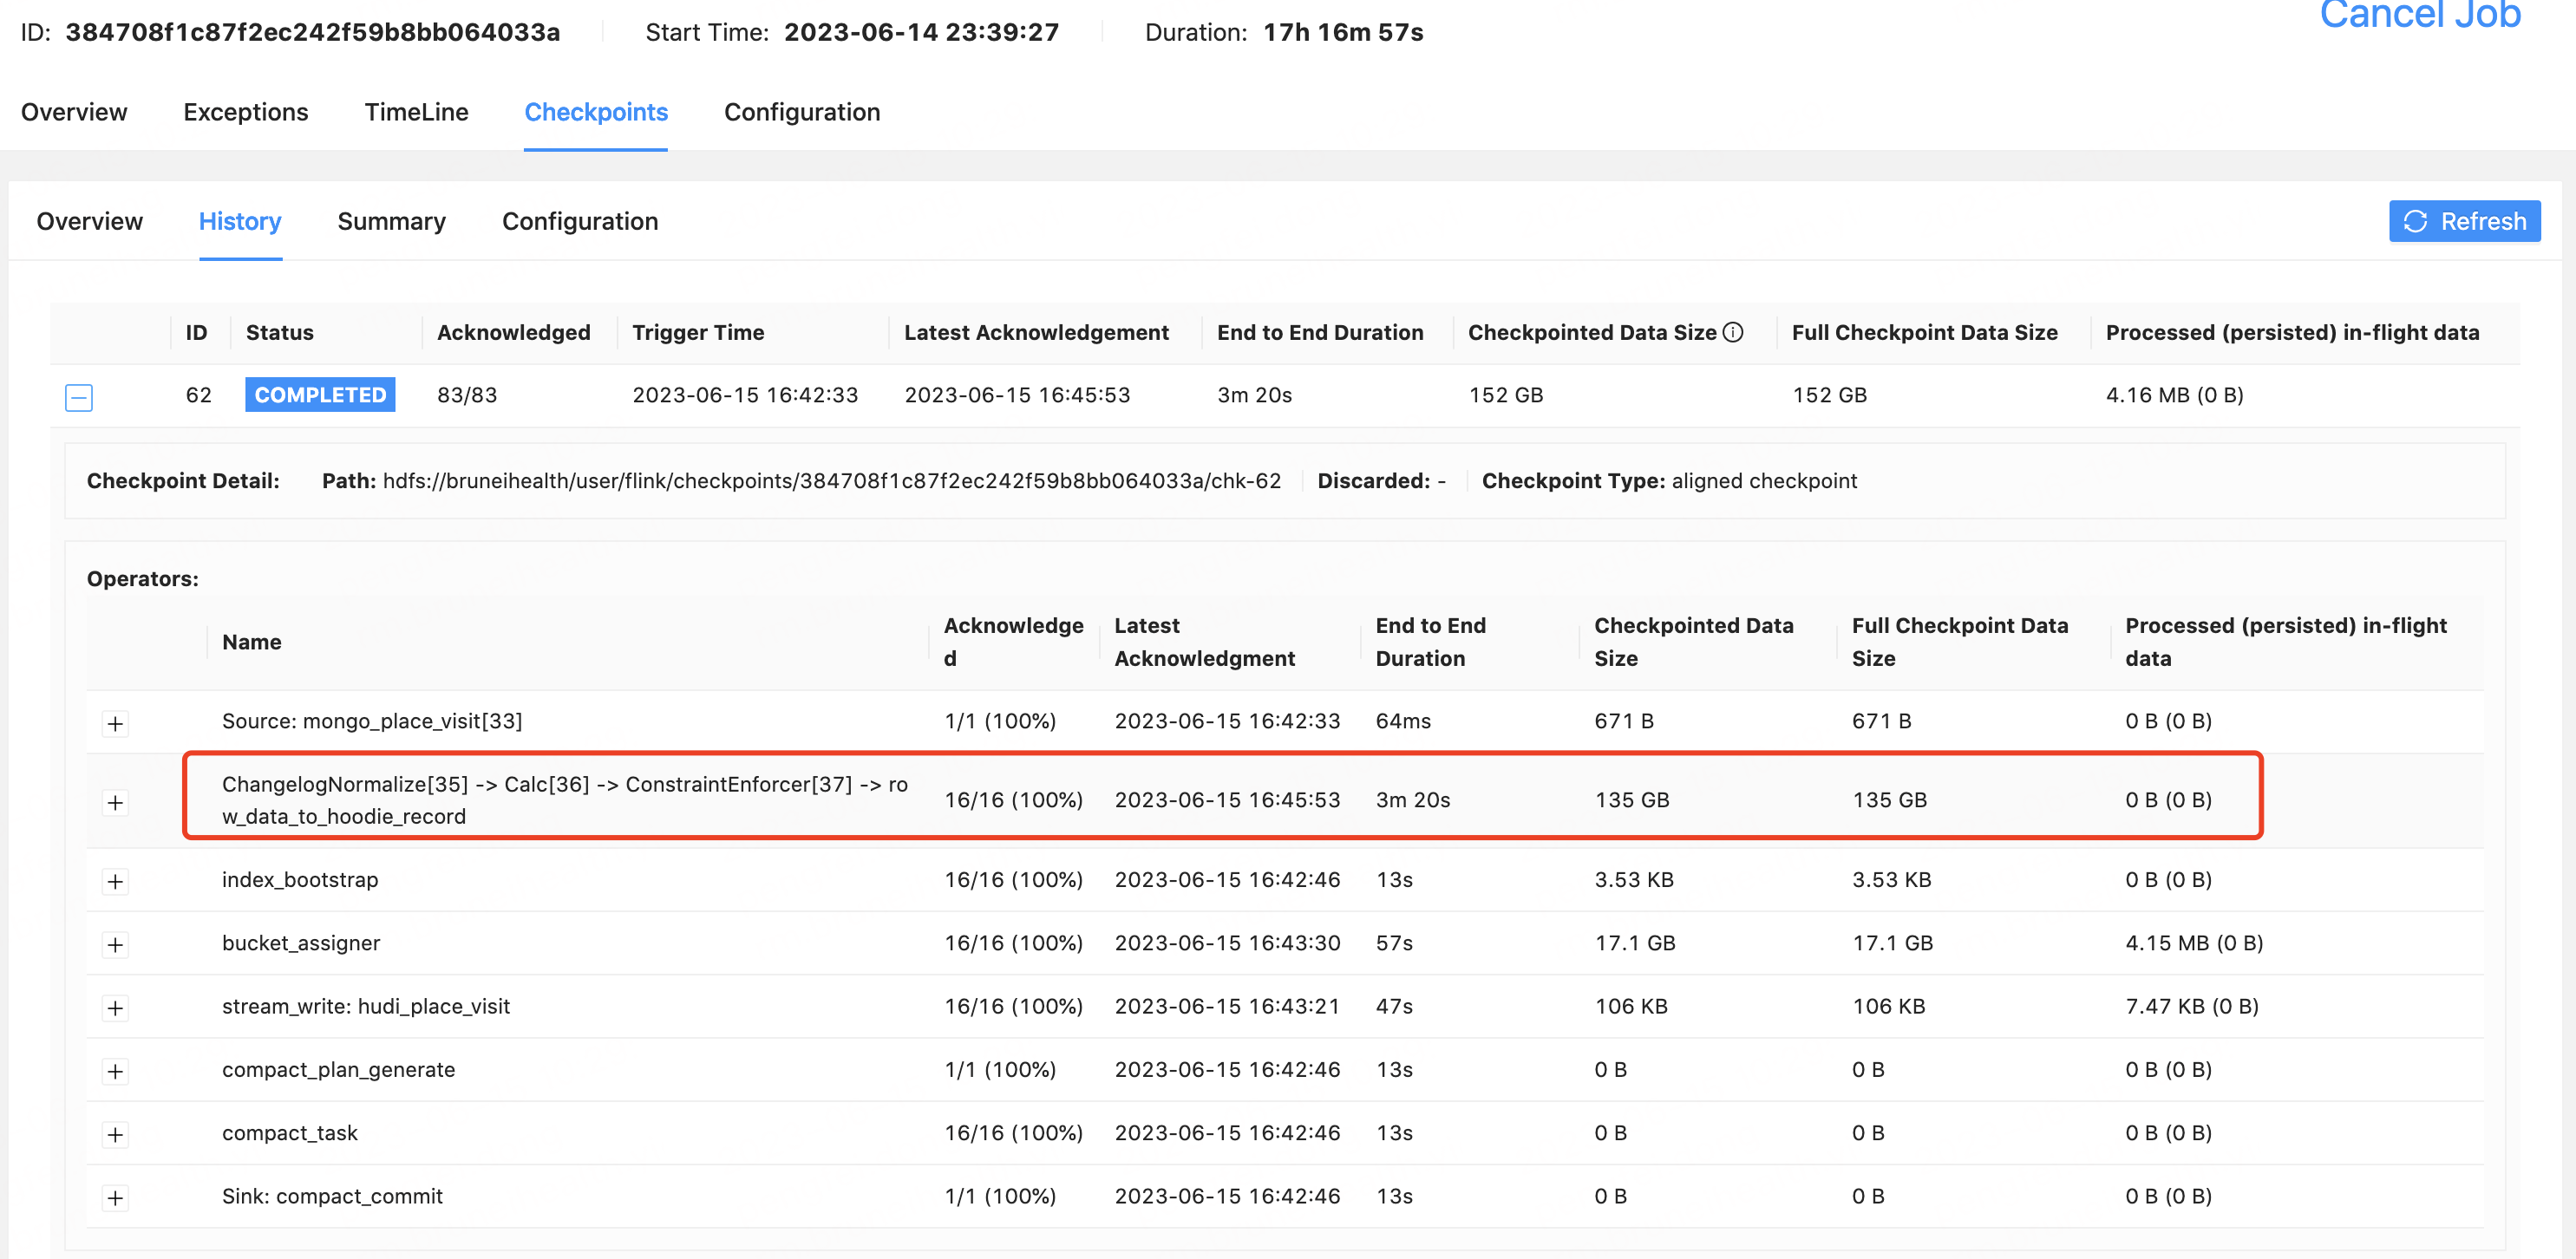Screen dimensions: 2576x1259
Task: Open checkpoint Configuration sub-tab
Action: click(579, 221)
